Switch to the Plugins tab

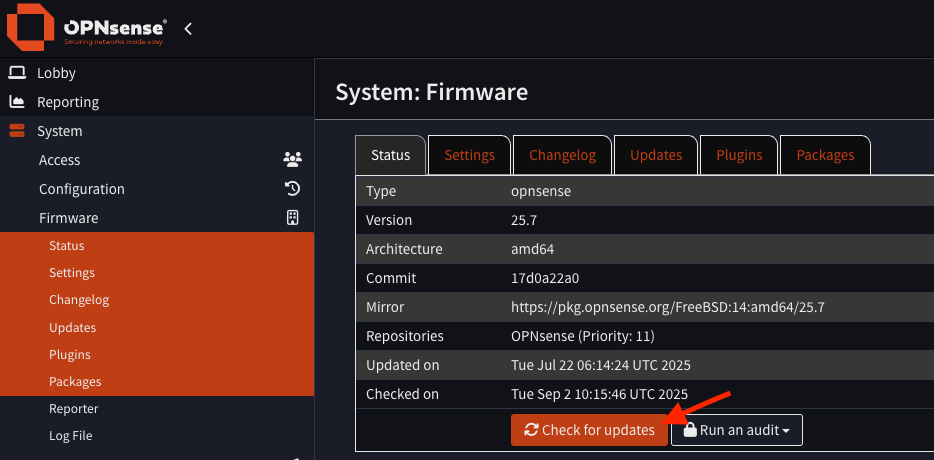click(x=739, y=155)
